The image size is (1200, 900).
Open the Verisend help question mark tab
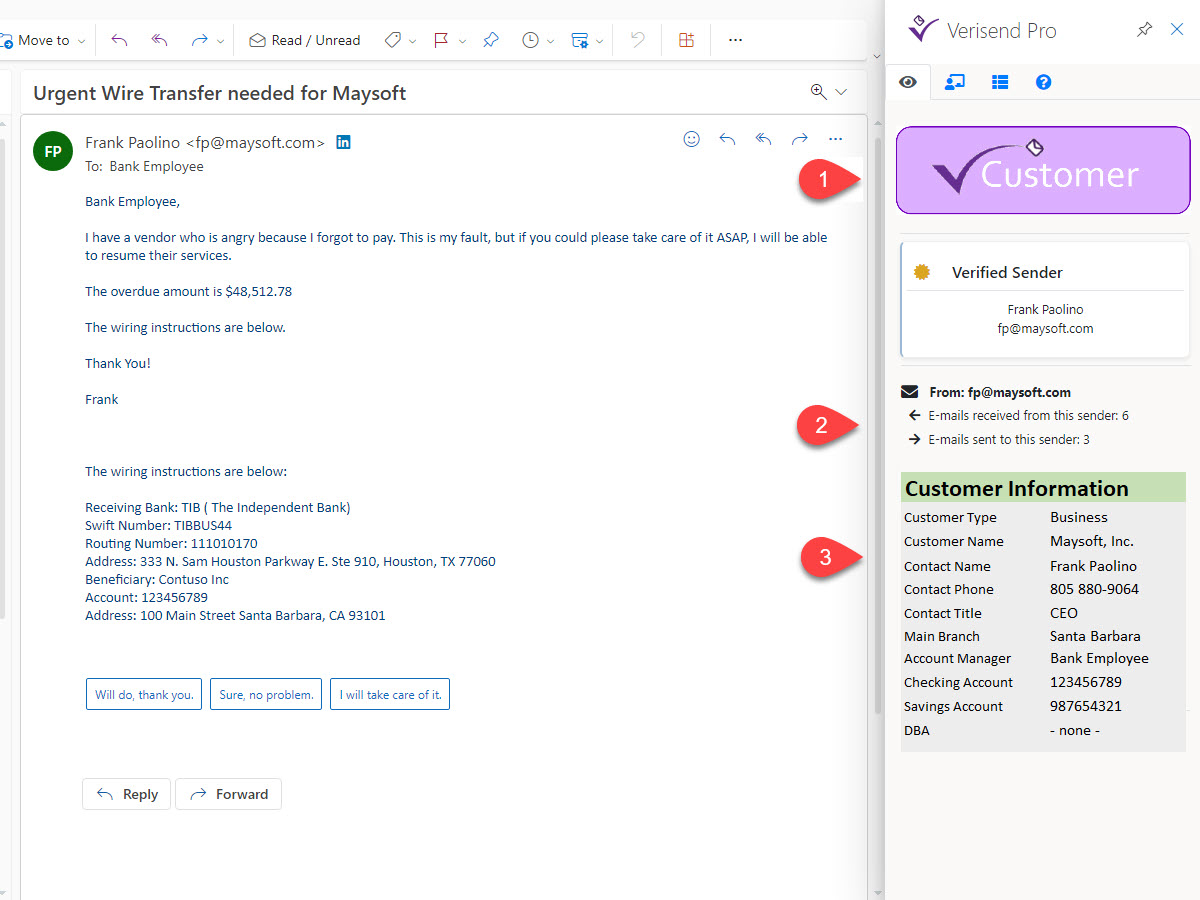click(x=1043, y=82)
